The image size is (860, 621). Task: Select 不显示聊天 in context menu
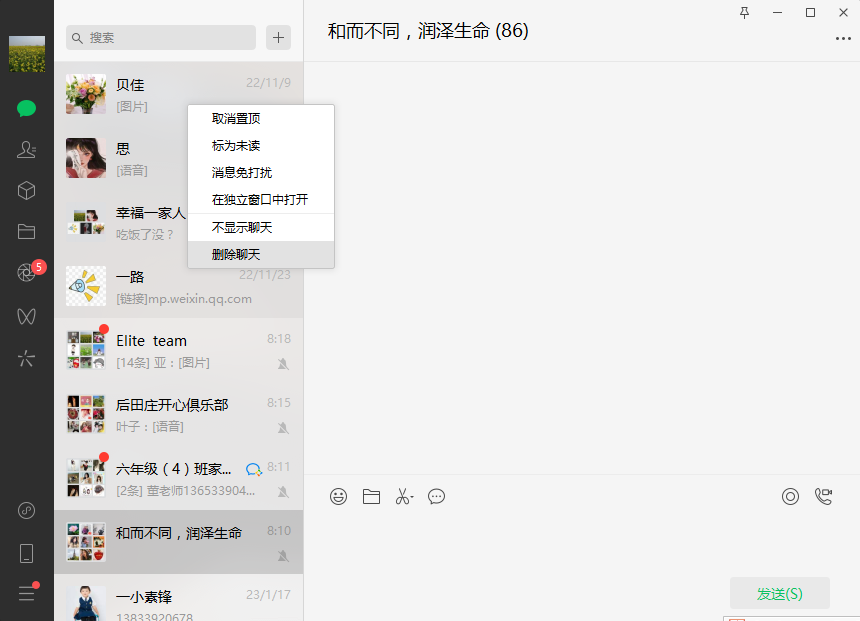tap(261, 227)
